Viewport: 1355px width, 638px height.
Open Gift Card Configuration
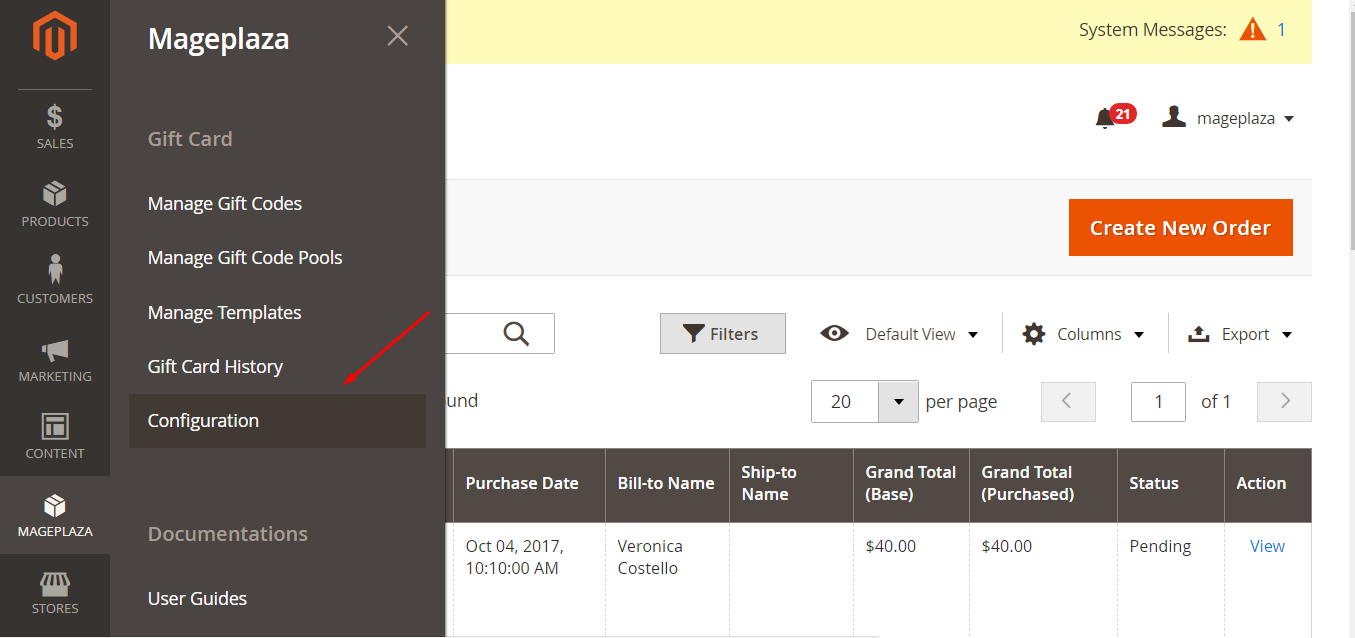[277, 421]
